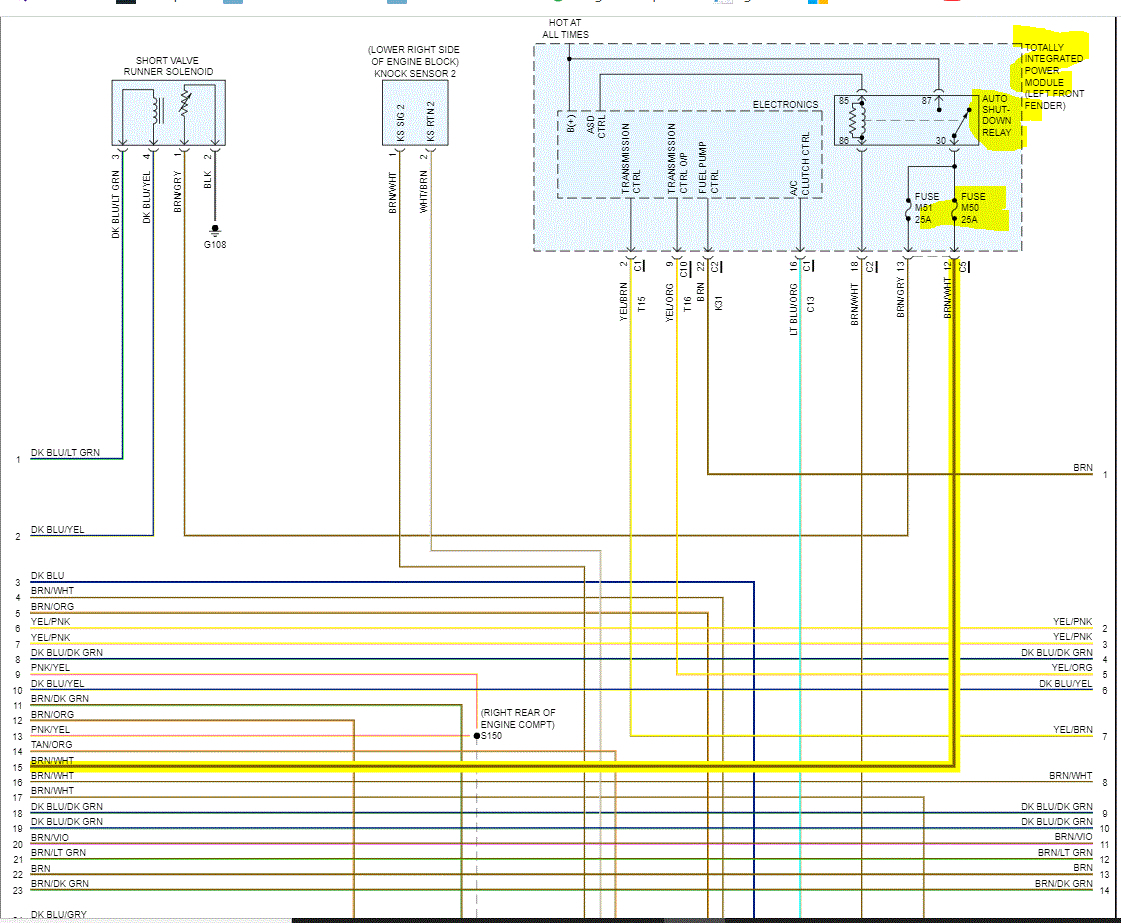Click the KS RTN 2 pin label
Image resolution: width=1121 pixels, height=923 pixels.
[x=430, y=121]
